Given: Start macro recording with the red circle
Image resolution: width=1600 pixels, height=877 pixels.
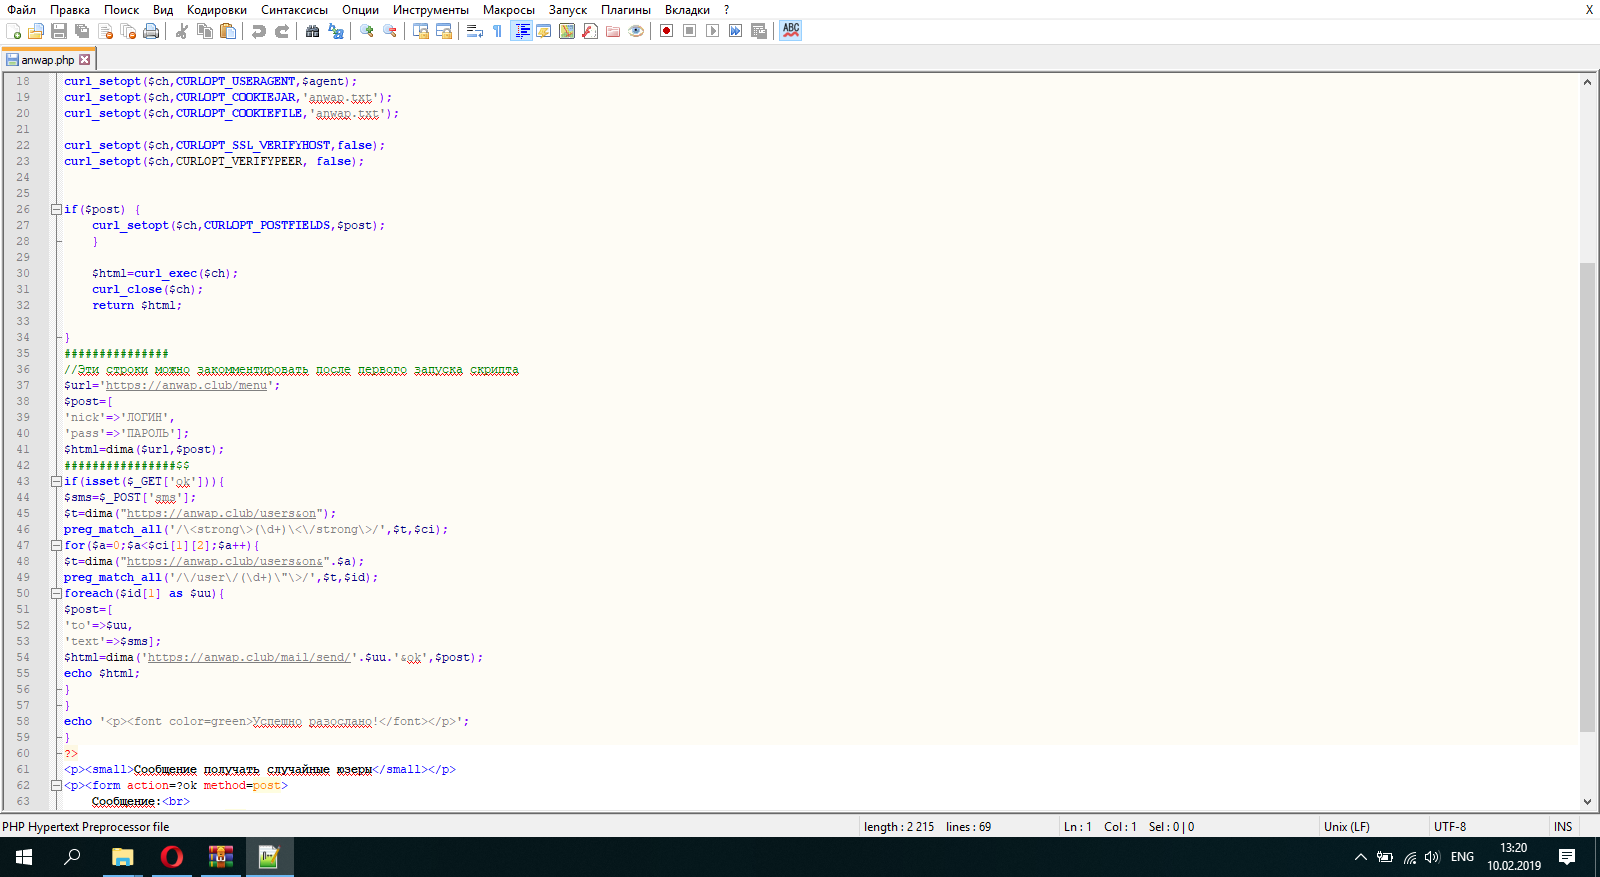Looking at the screenshot, I should 666,31.
